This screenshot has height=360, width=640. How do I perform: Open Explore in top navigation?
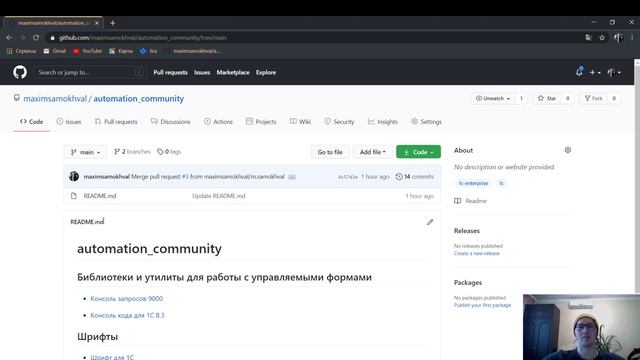pyautogui.click(x=266, y=72)
